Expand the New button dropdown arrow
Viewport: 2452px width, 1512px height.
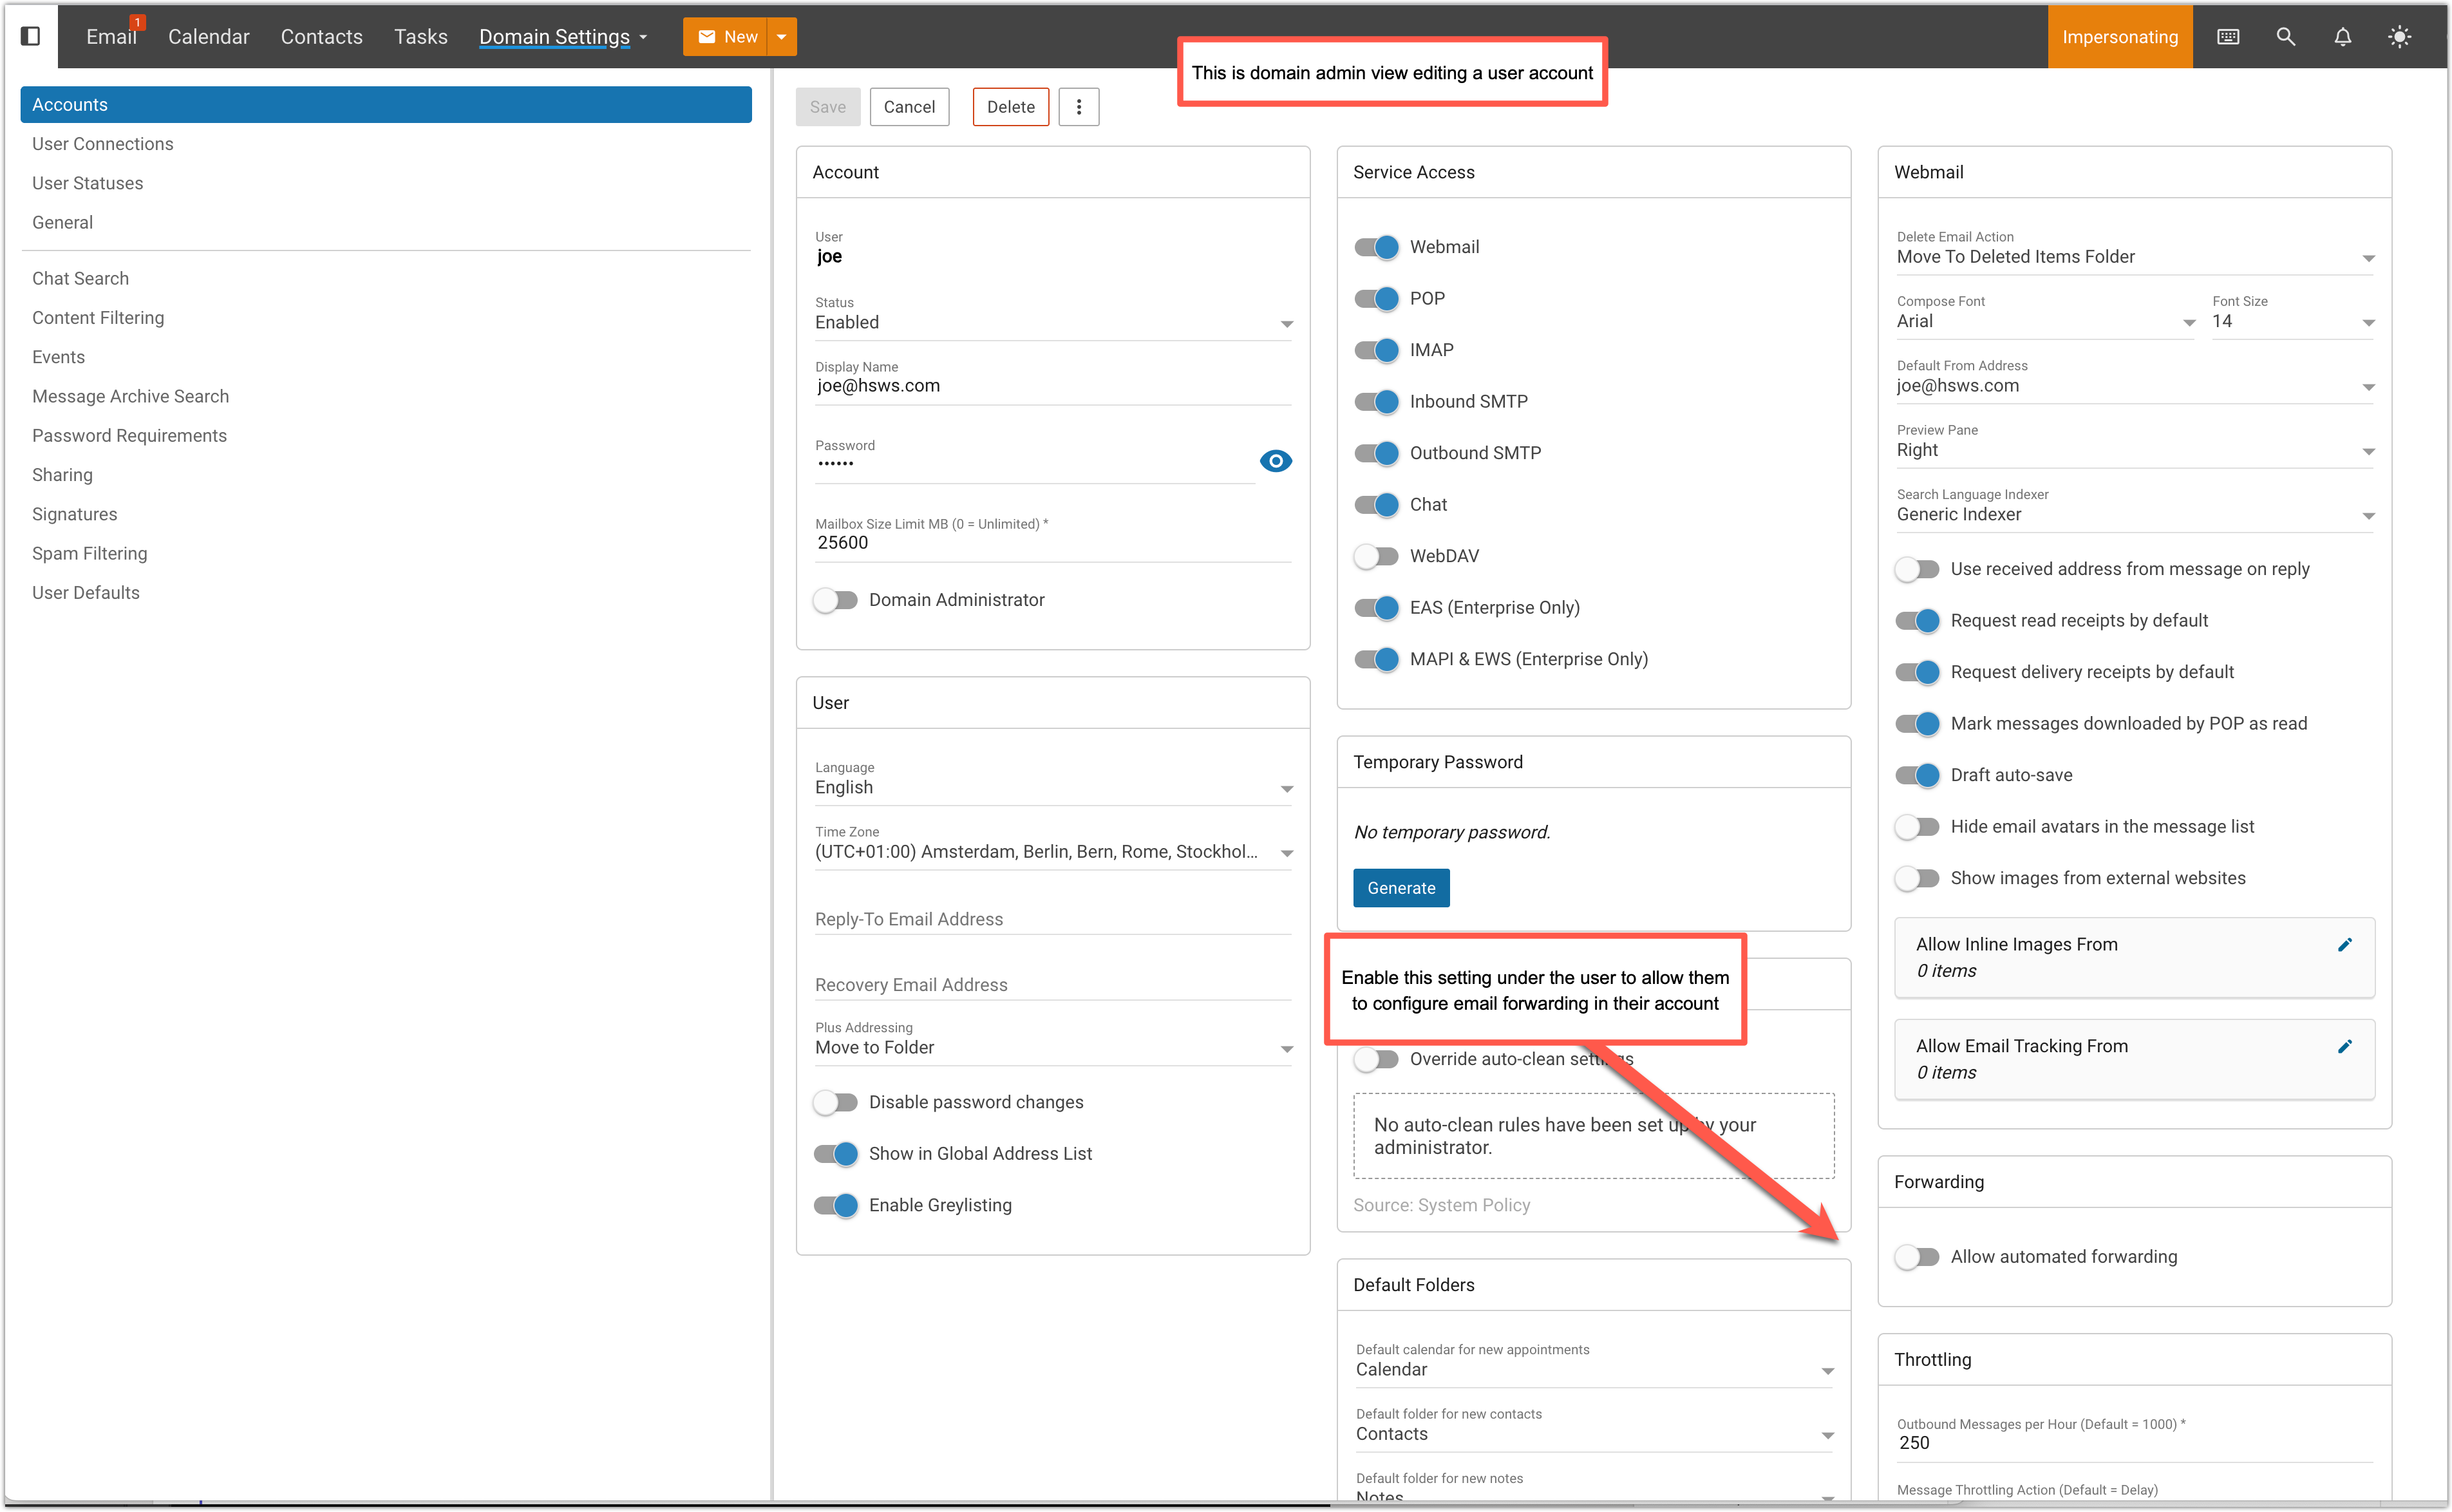click(x=782, y=37)
